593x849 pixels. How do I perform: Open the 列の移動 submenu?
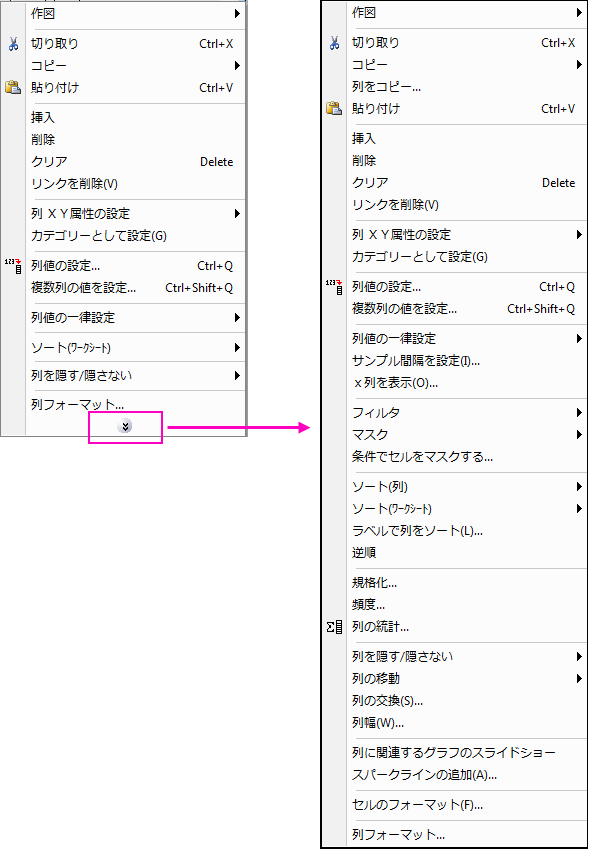click(x=467, y=678)
